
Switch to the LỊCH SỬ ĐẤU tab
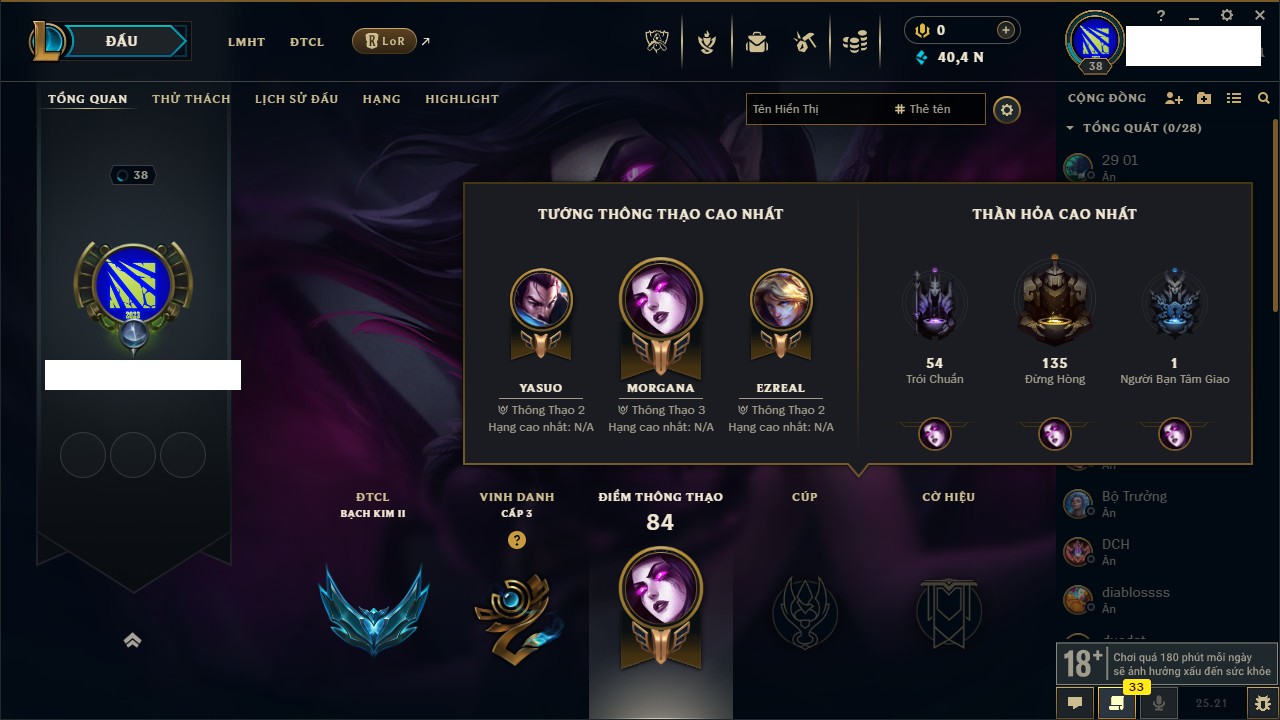[x=296, y=99]
